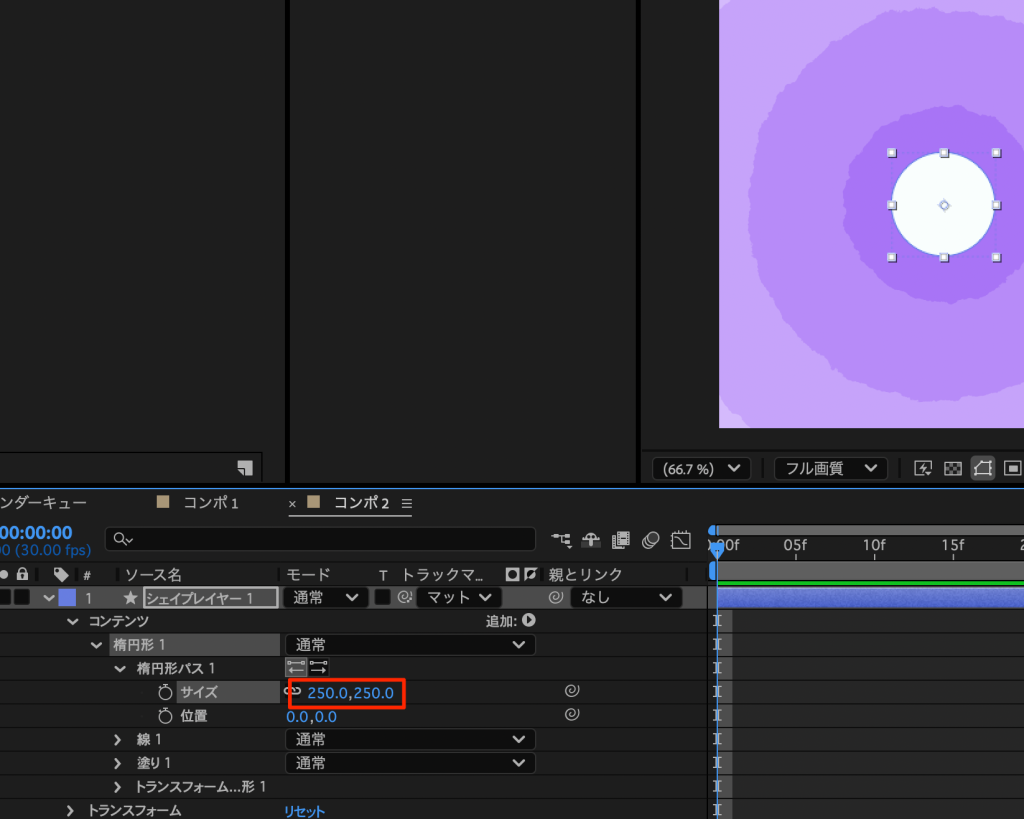Viewport: 1024px width, 819px height.
Task: Open the magnification 66.7% dropdown
Action: click(x=701, y=468)
